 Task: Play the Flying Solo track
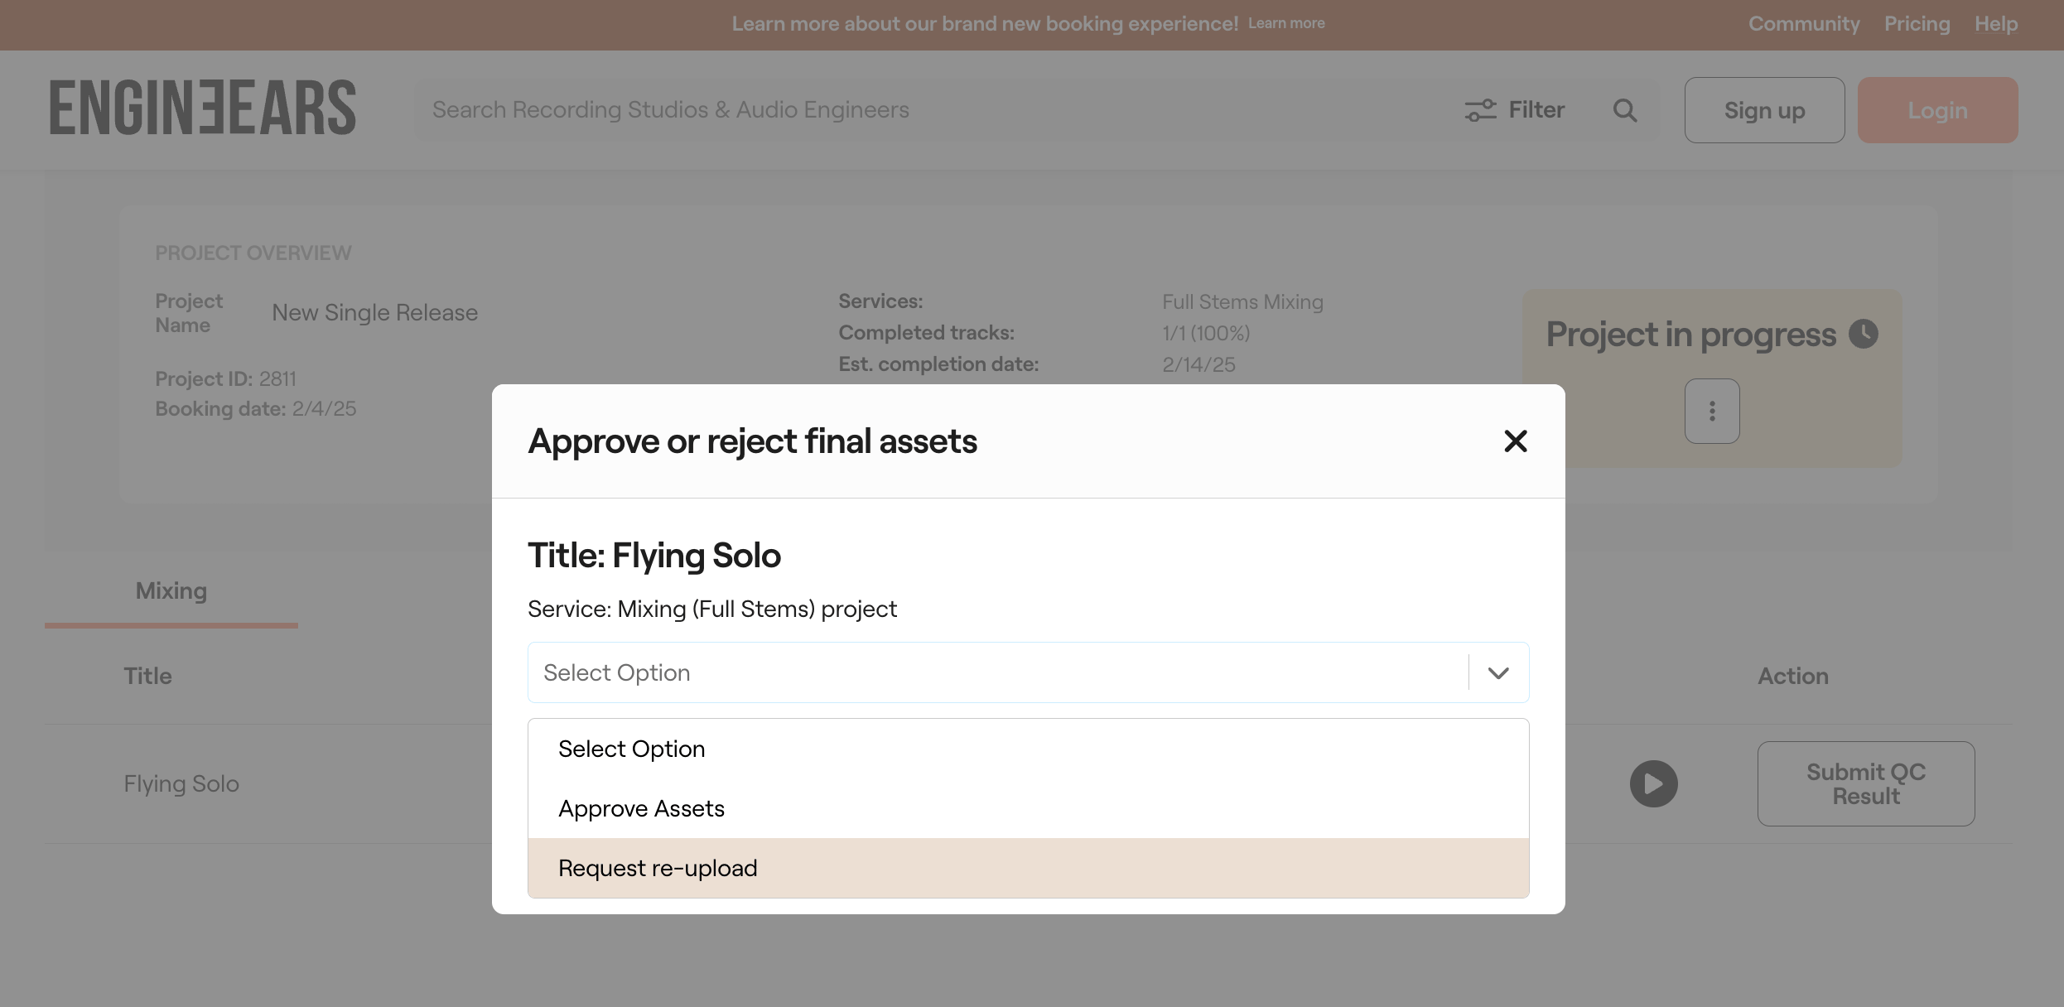click(1653, 784)
